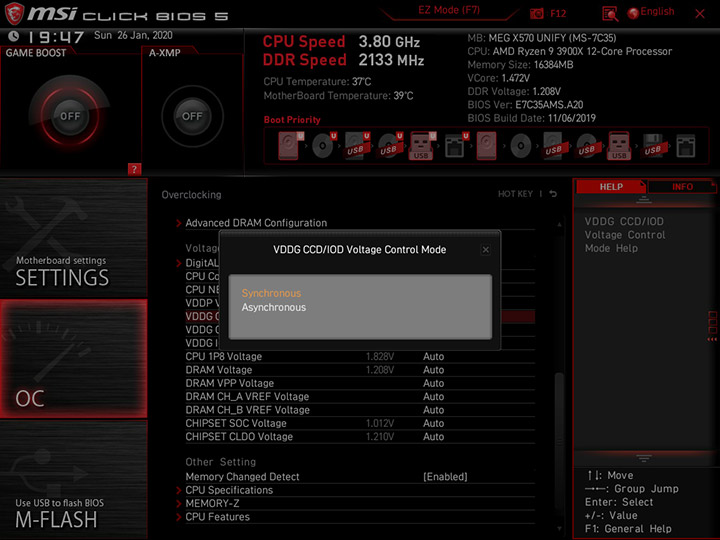Expand CPU Features
Screen dimensions: 720x540
pos(217,517)
